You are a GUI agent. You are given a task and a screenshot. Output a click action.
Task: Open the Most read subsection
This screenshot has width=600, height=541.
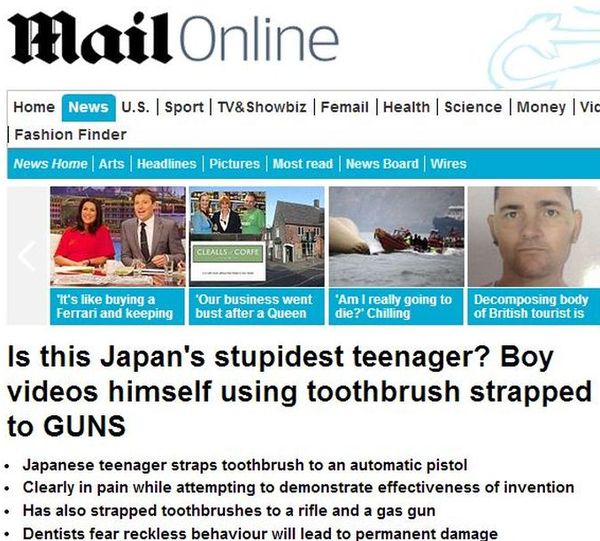[303, 164]
